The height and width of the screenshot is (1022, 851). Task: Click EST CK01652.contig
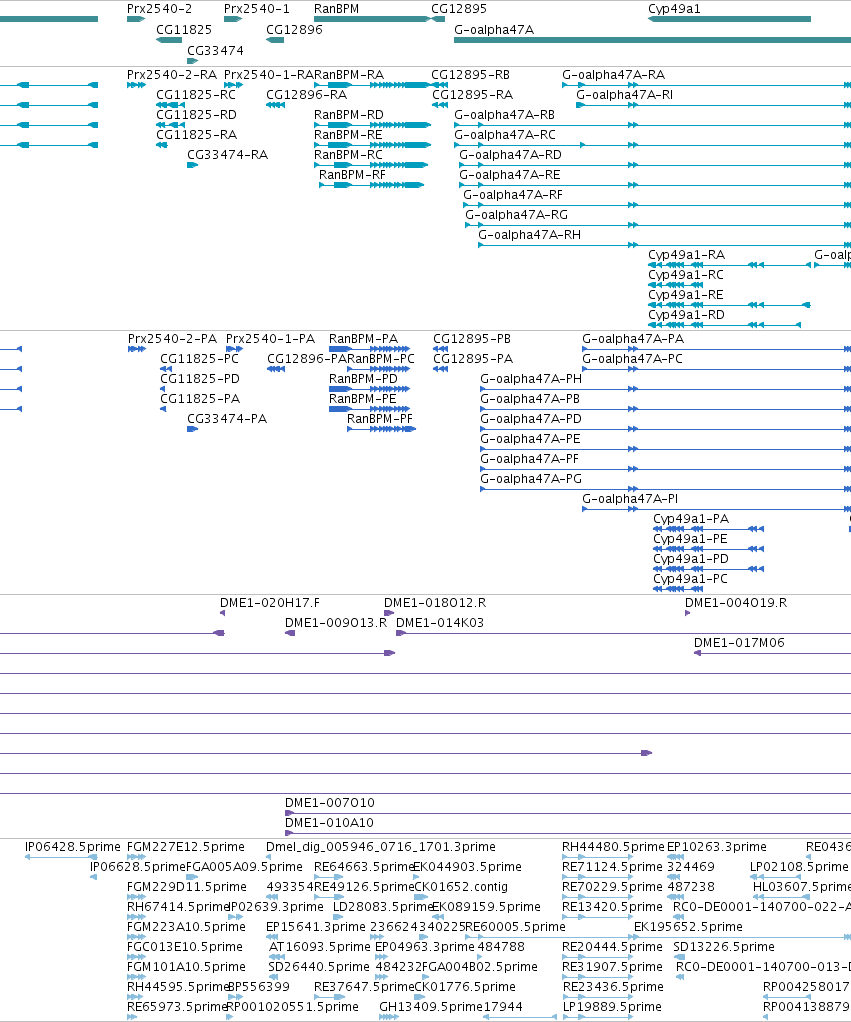pyautogui.click(x=461, y=888)
